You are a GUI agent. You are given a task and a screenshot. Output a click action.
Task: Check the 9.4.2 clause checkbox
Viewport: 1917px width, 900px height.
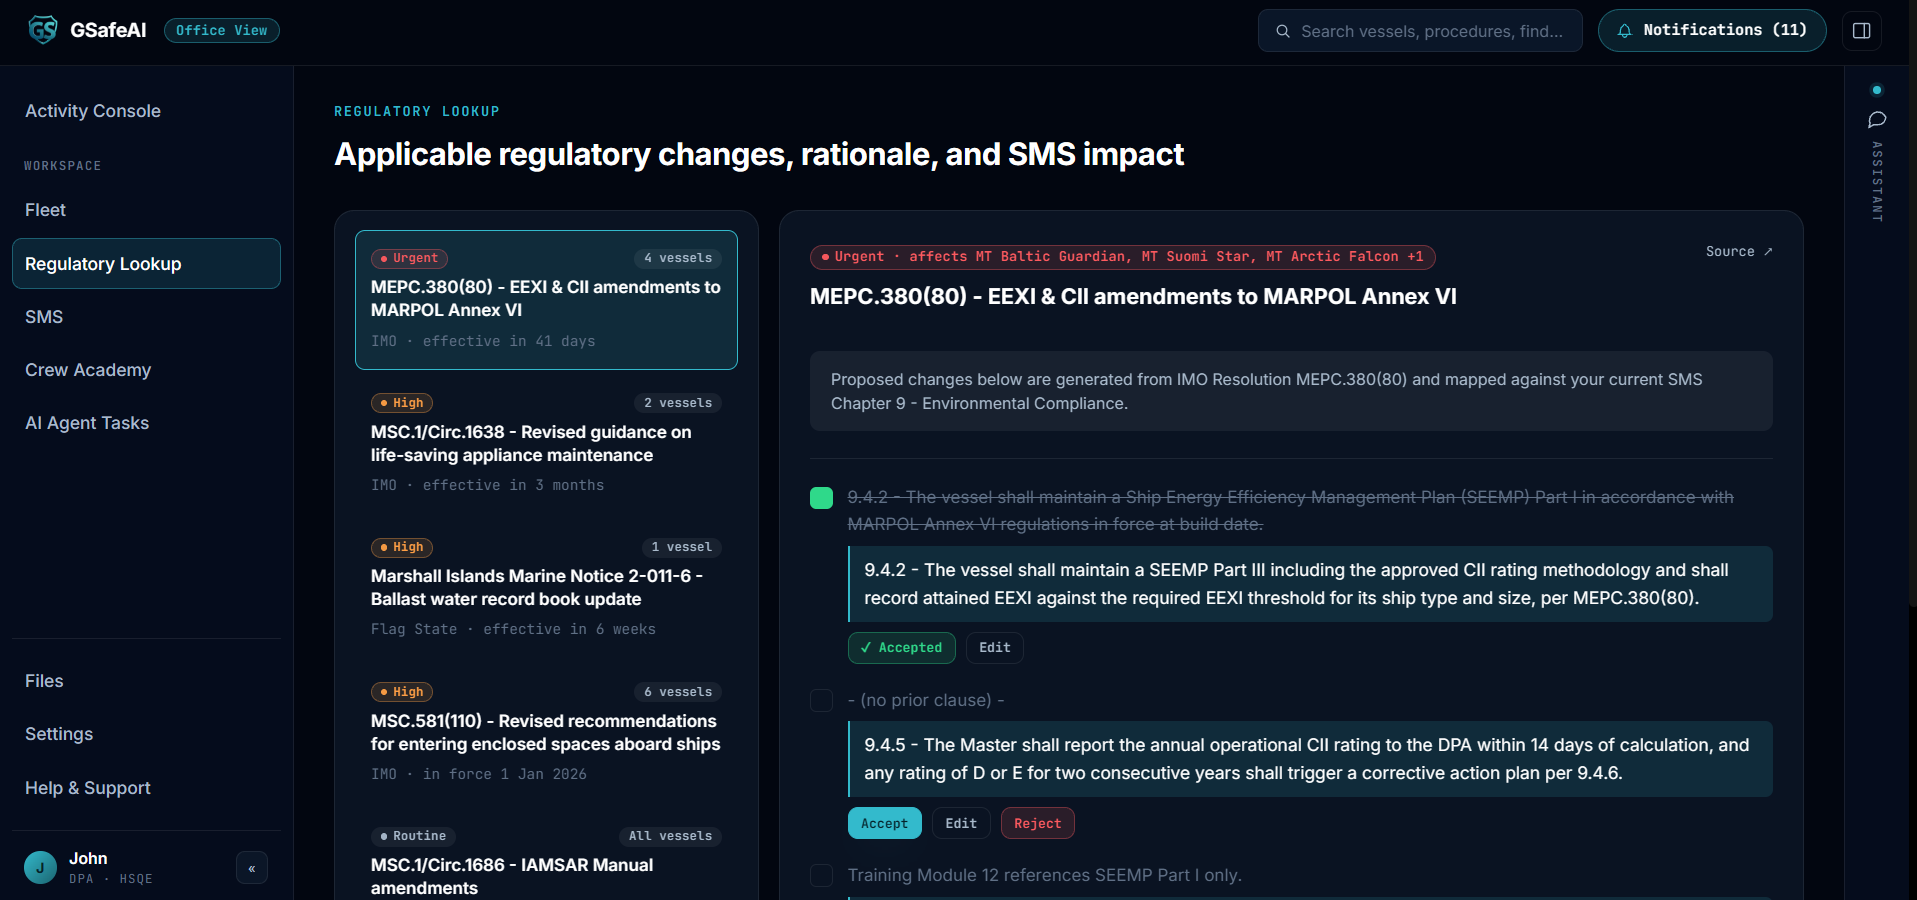click(x=821, y=498)
